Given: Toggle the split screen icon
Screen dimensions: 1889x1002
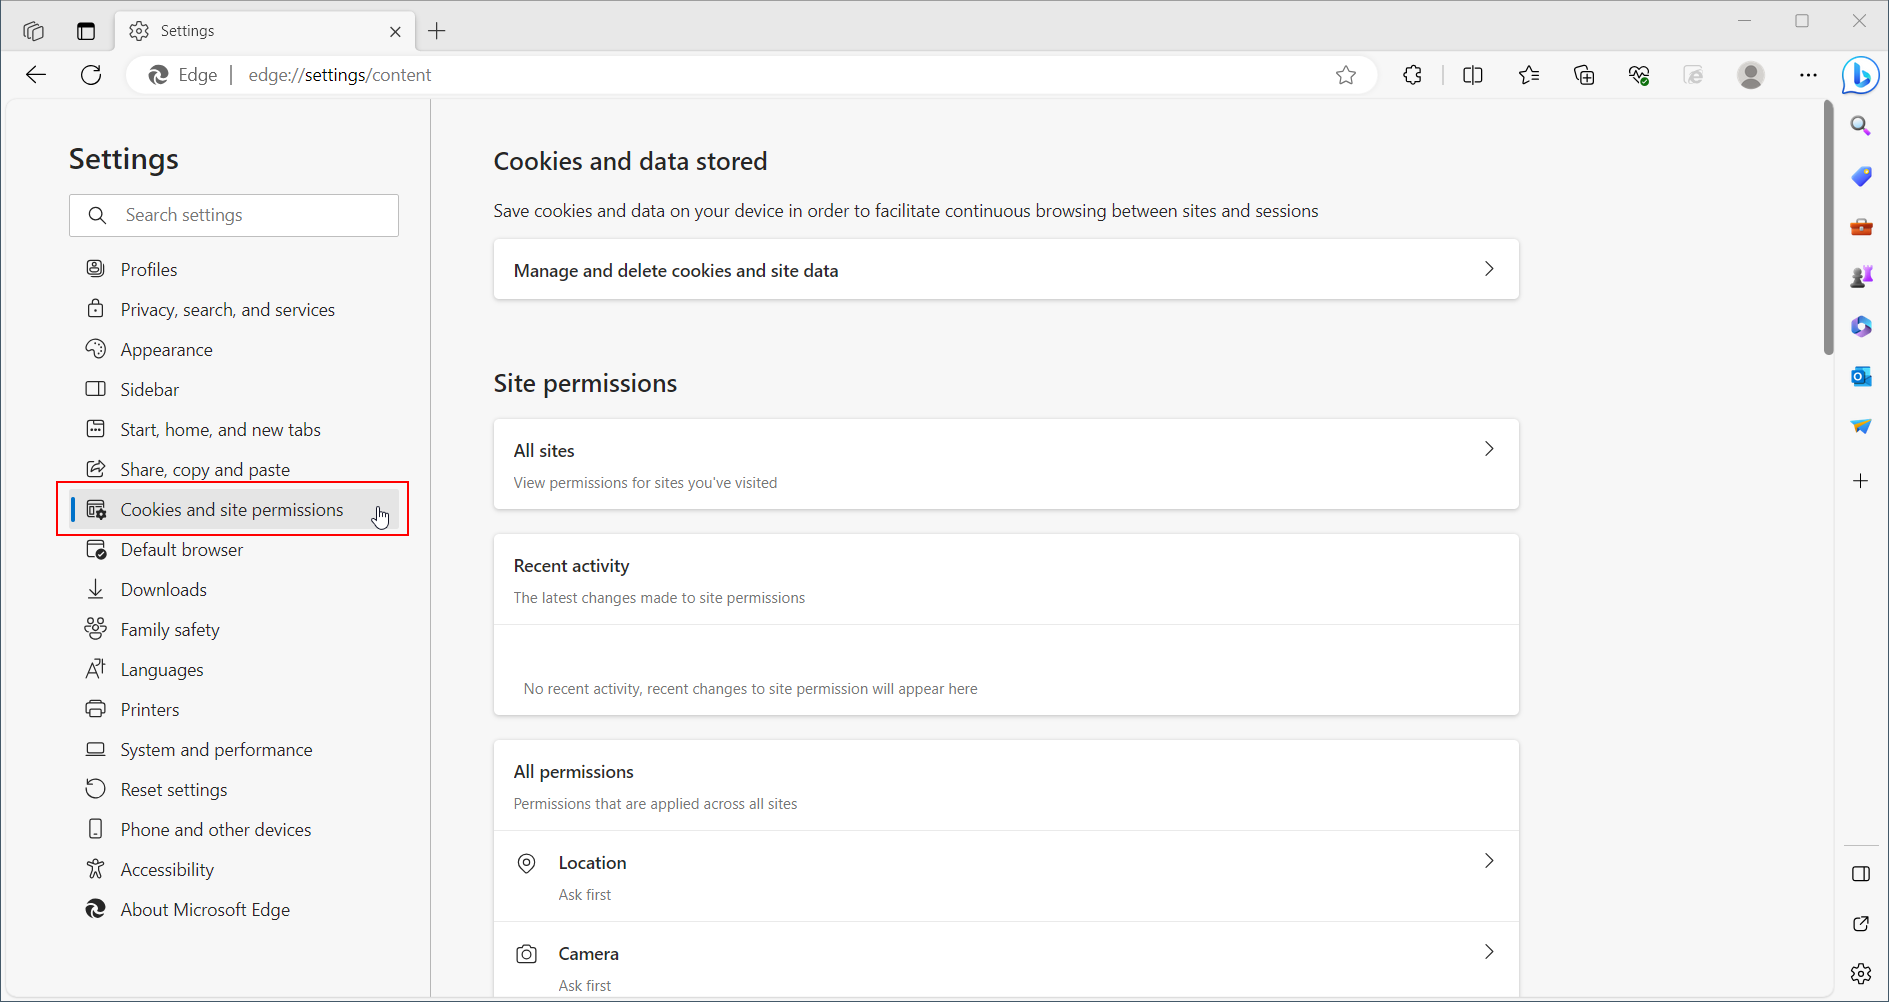Looking at the screenshot, I should 1472,75.
